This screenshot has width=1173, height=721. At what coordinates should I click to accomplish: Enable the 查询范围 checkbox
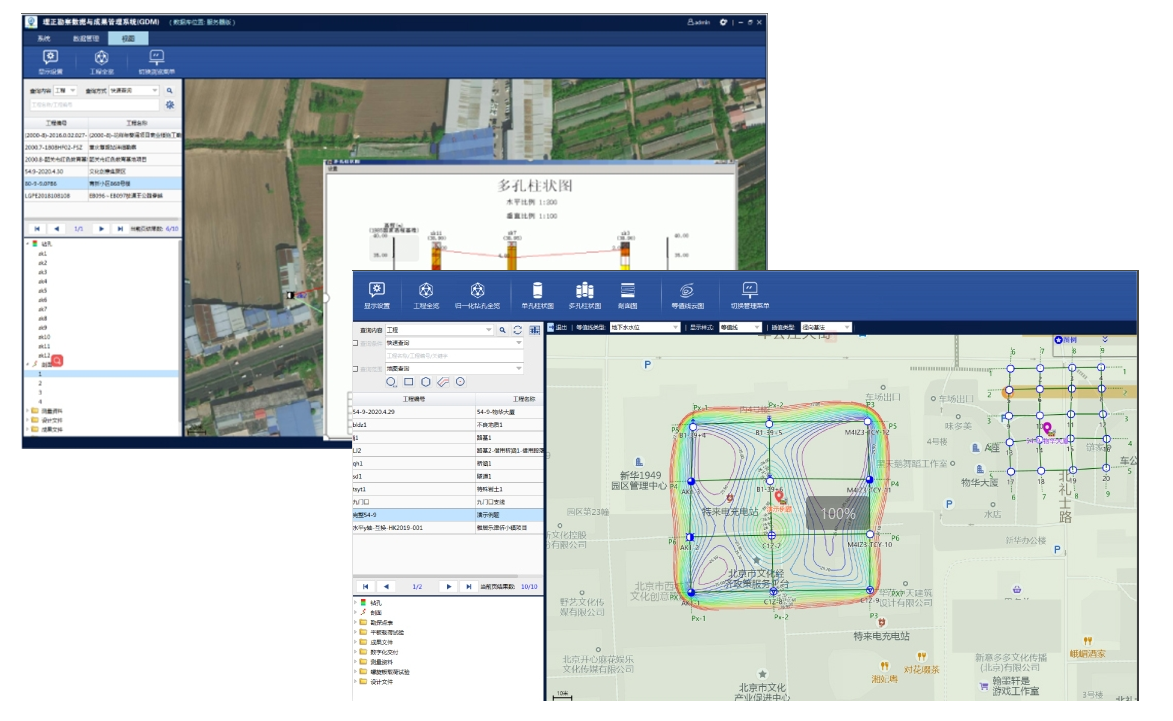[356, 369]
